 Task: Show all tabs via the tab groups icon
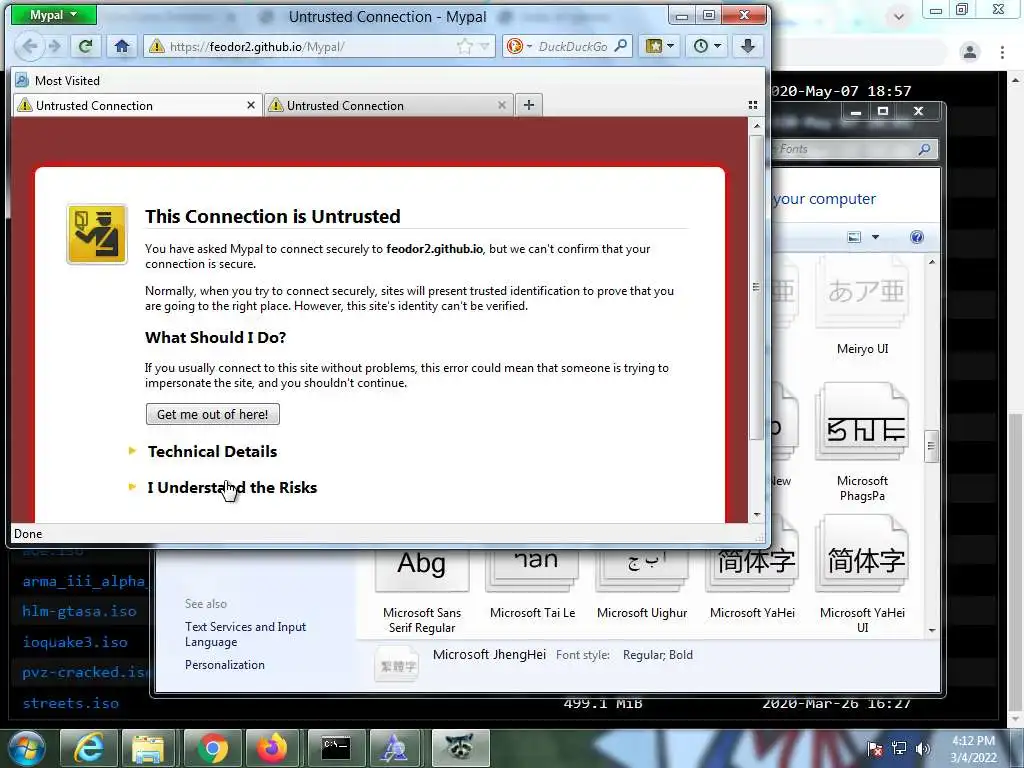click(753, 105)
